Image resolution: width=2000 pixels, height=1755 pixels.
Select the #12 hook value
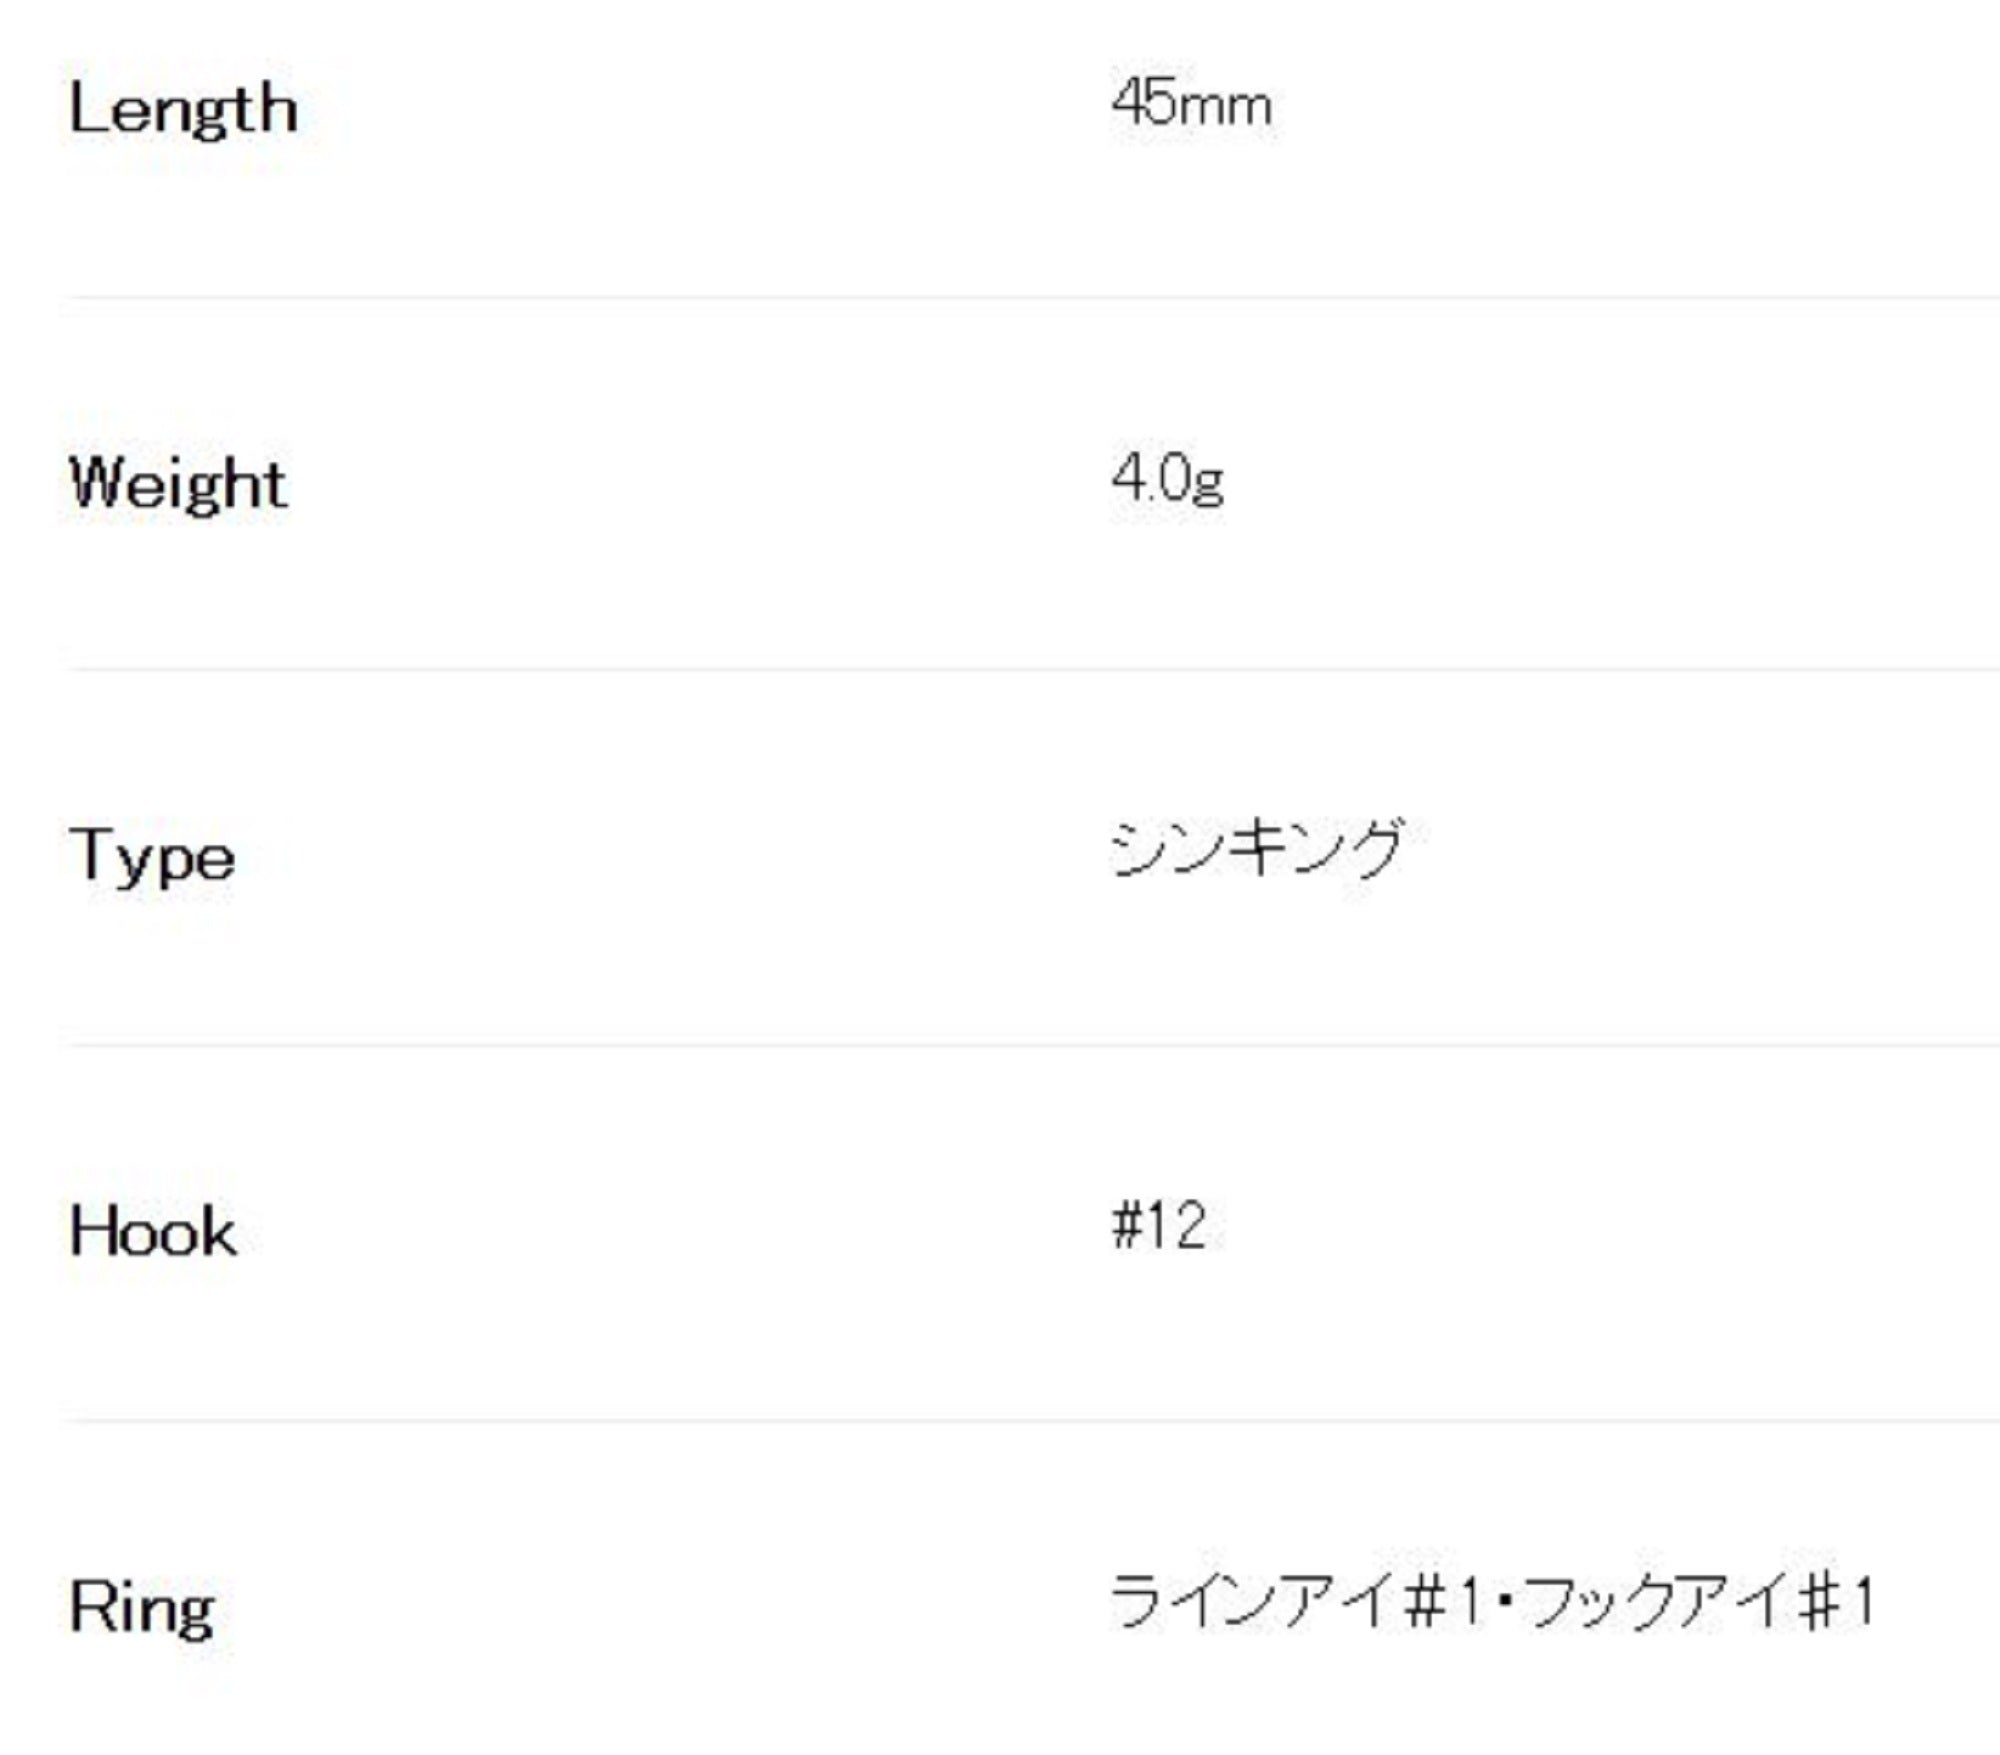point(1159,1225)
